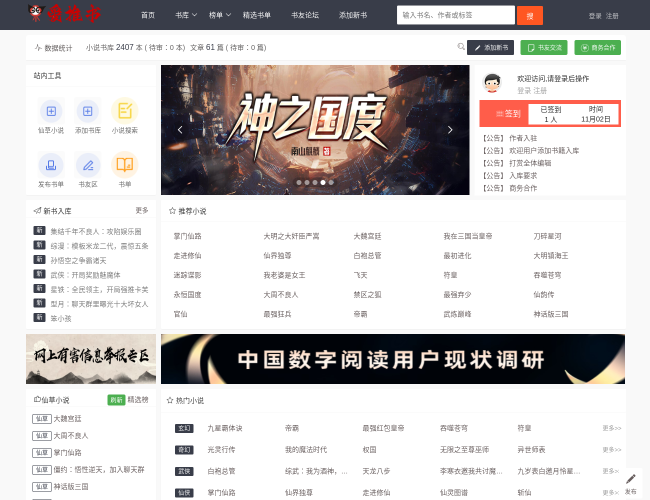Open recommended novel 大明之大奸臣严嵩
Screen dimensions: 650x500
point(291,236)
